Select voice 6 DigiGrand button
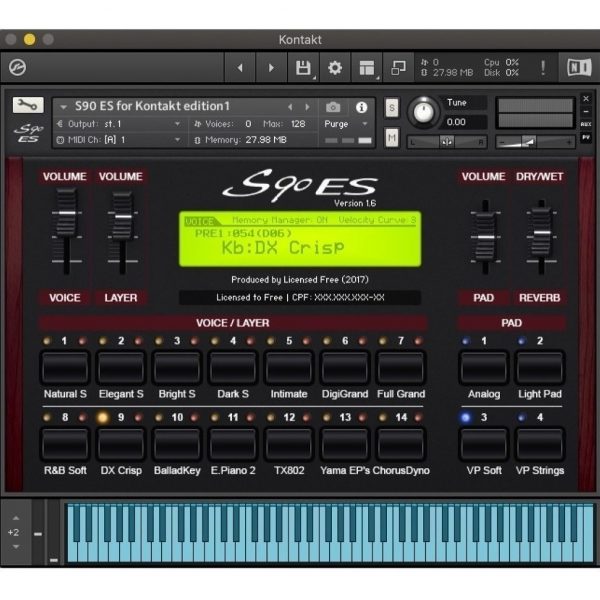The height and width of the screenshot is (600, 600). point(345,368)
